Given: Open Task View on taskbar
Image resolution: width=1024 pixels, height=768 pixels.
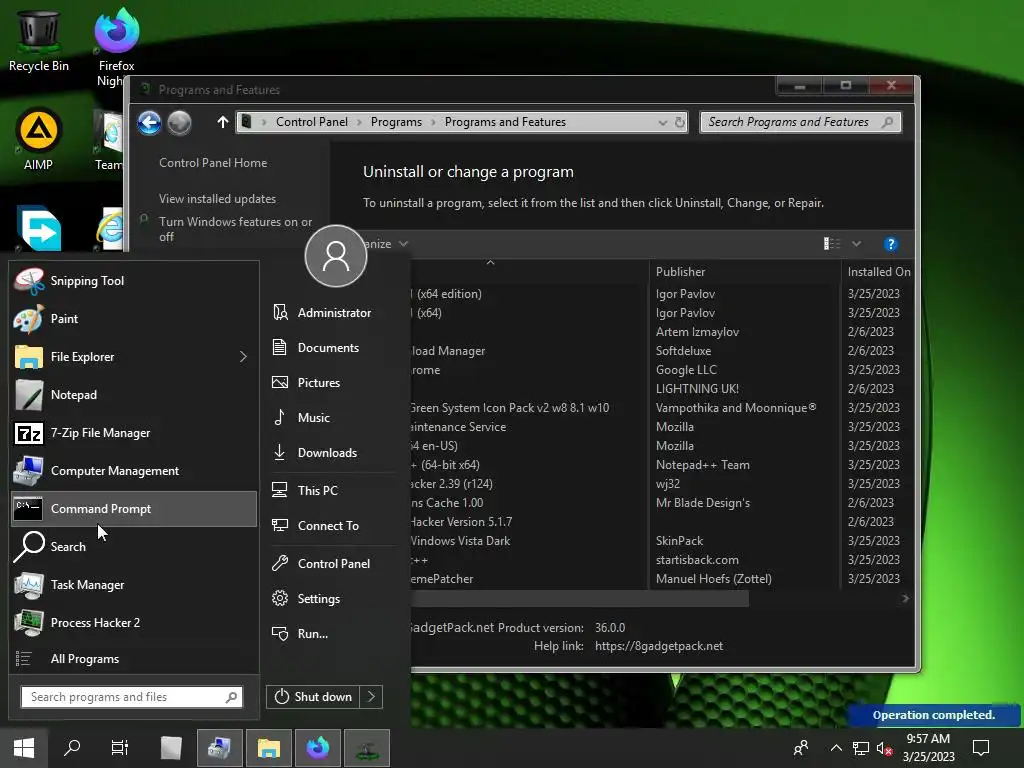Looking at the screenshot, I should click(120, 748).
